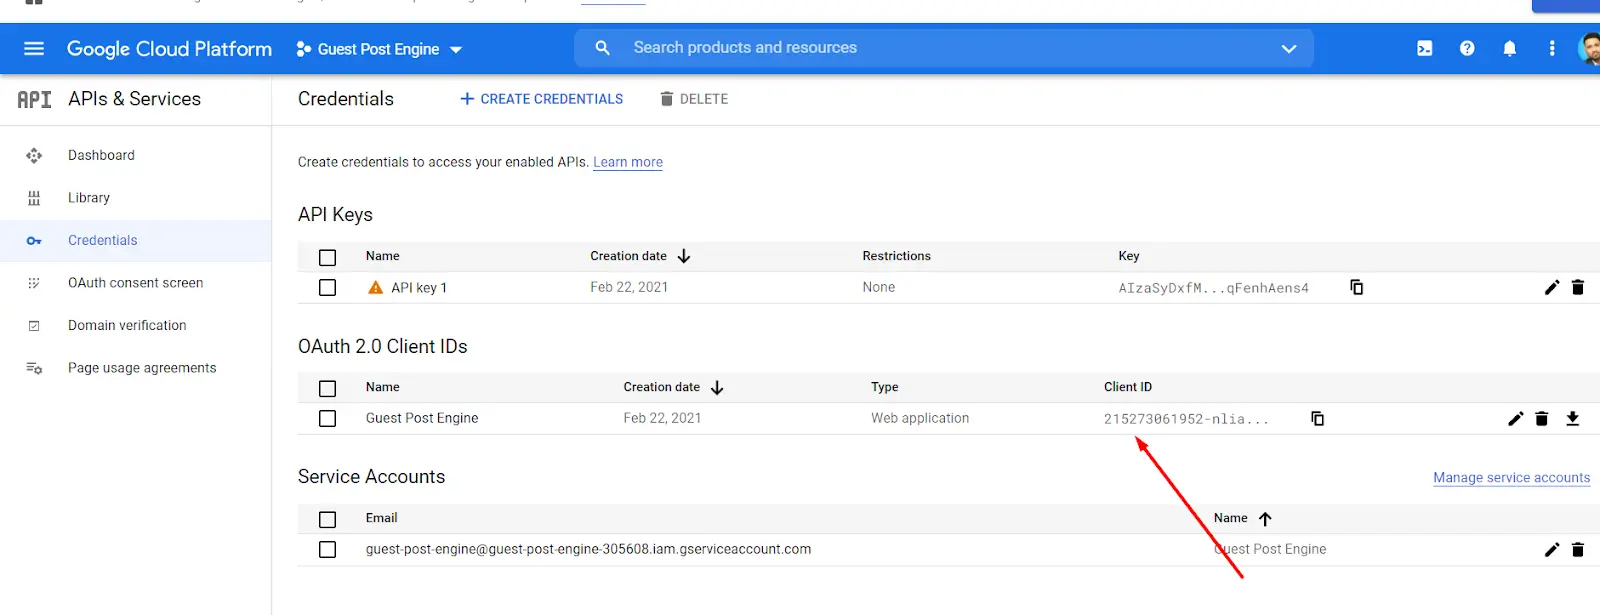Viewport: 1600px width, 615px height.
Task: Copy the OAuth Client ID
Action: coord(1318,418)
